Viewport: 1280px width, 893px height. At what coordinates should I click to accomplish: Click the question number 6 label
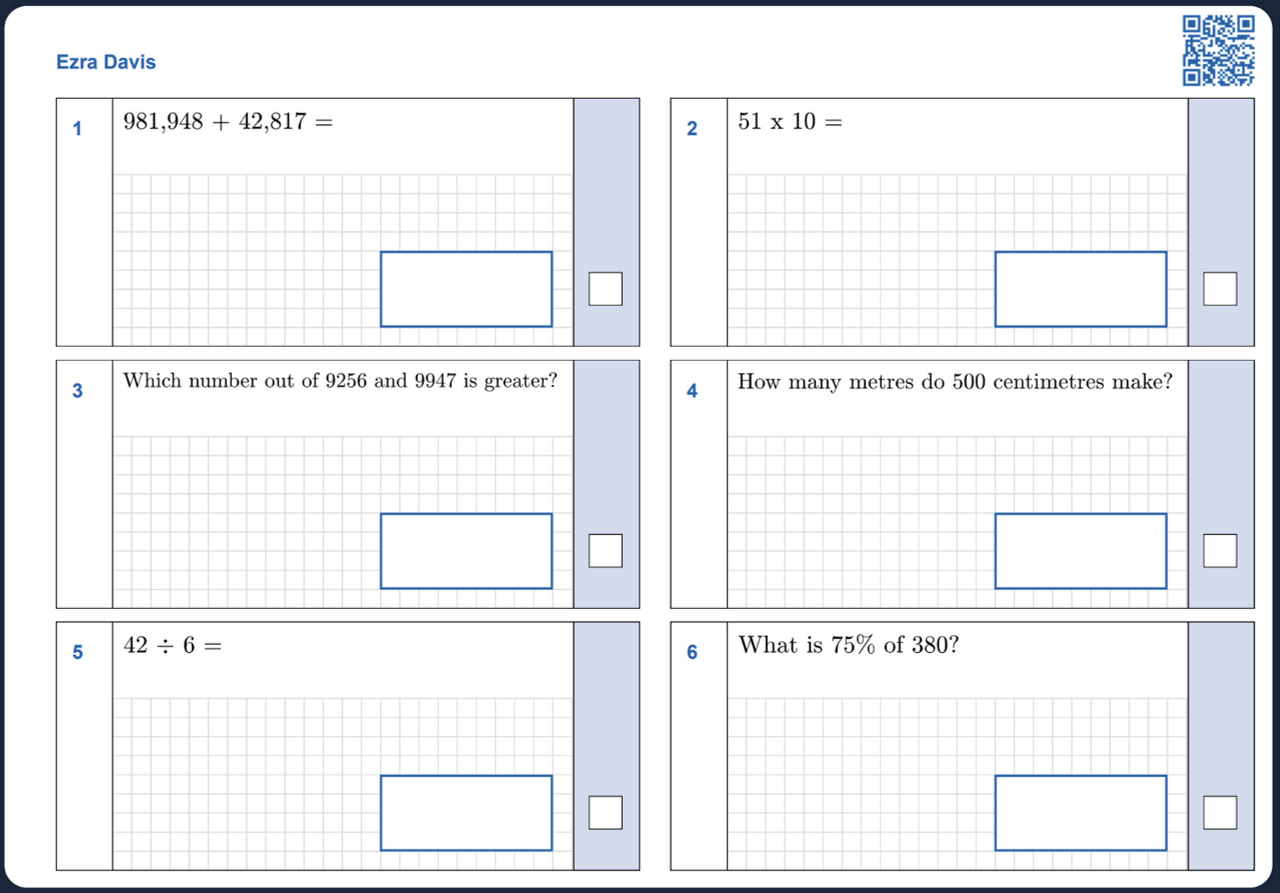click(692, 653)
